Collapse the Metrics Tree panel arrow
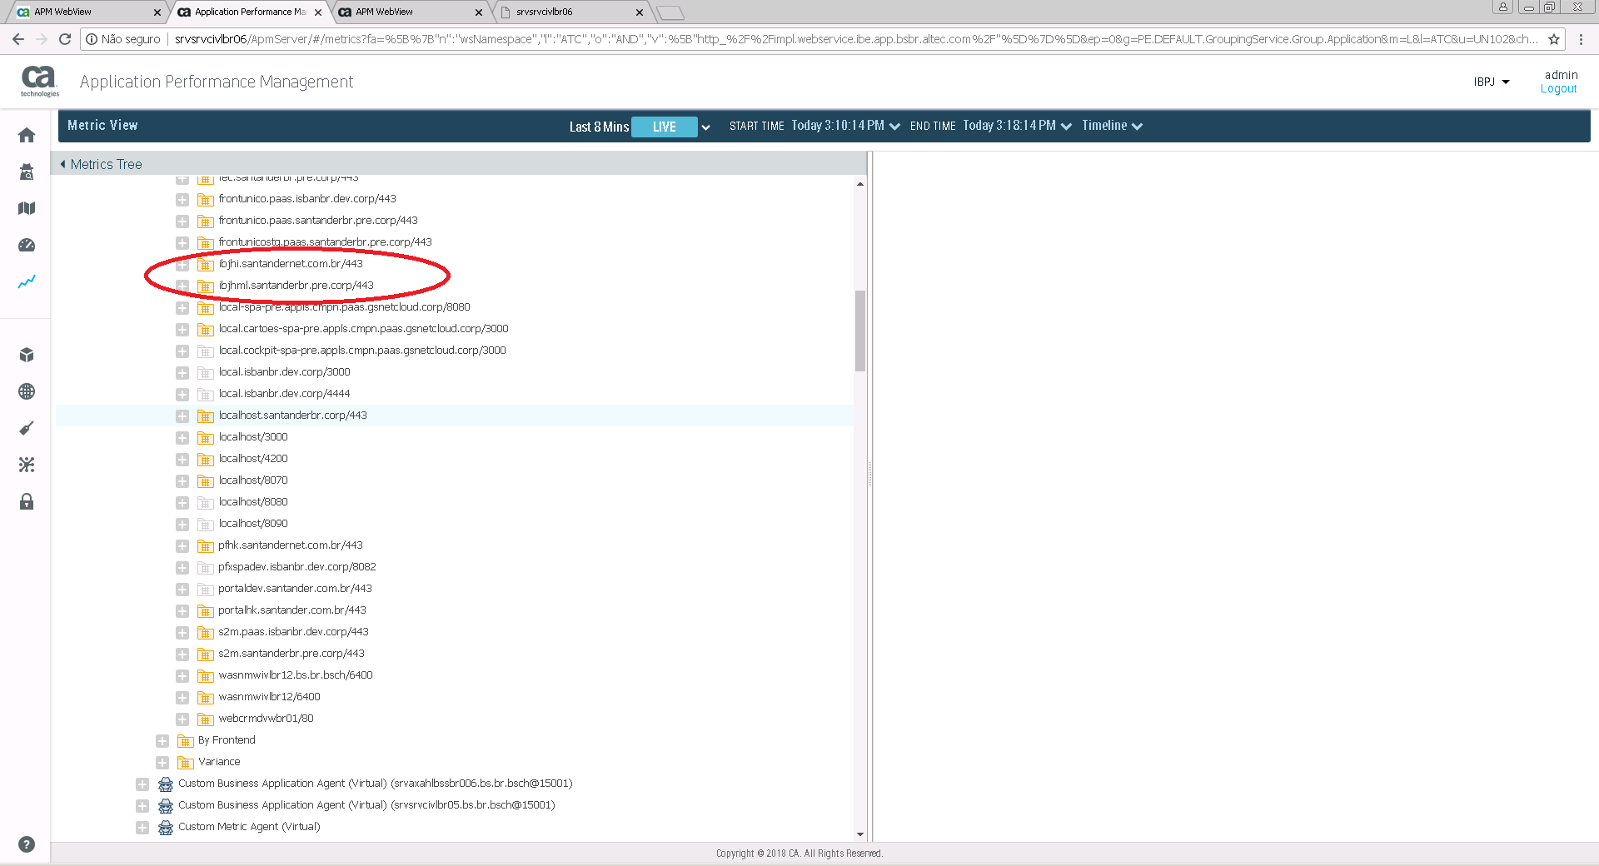The height and width of the screenshot is (866, 1599). click(x=63, y=164)
